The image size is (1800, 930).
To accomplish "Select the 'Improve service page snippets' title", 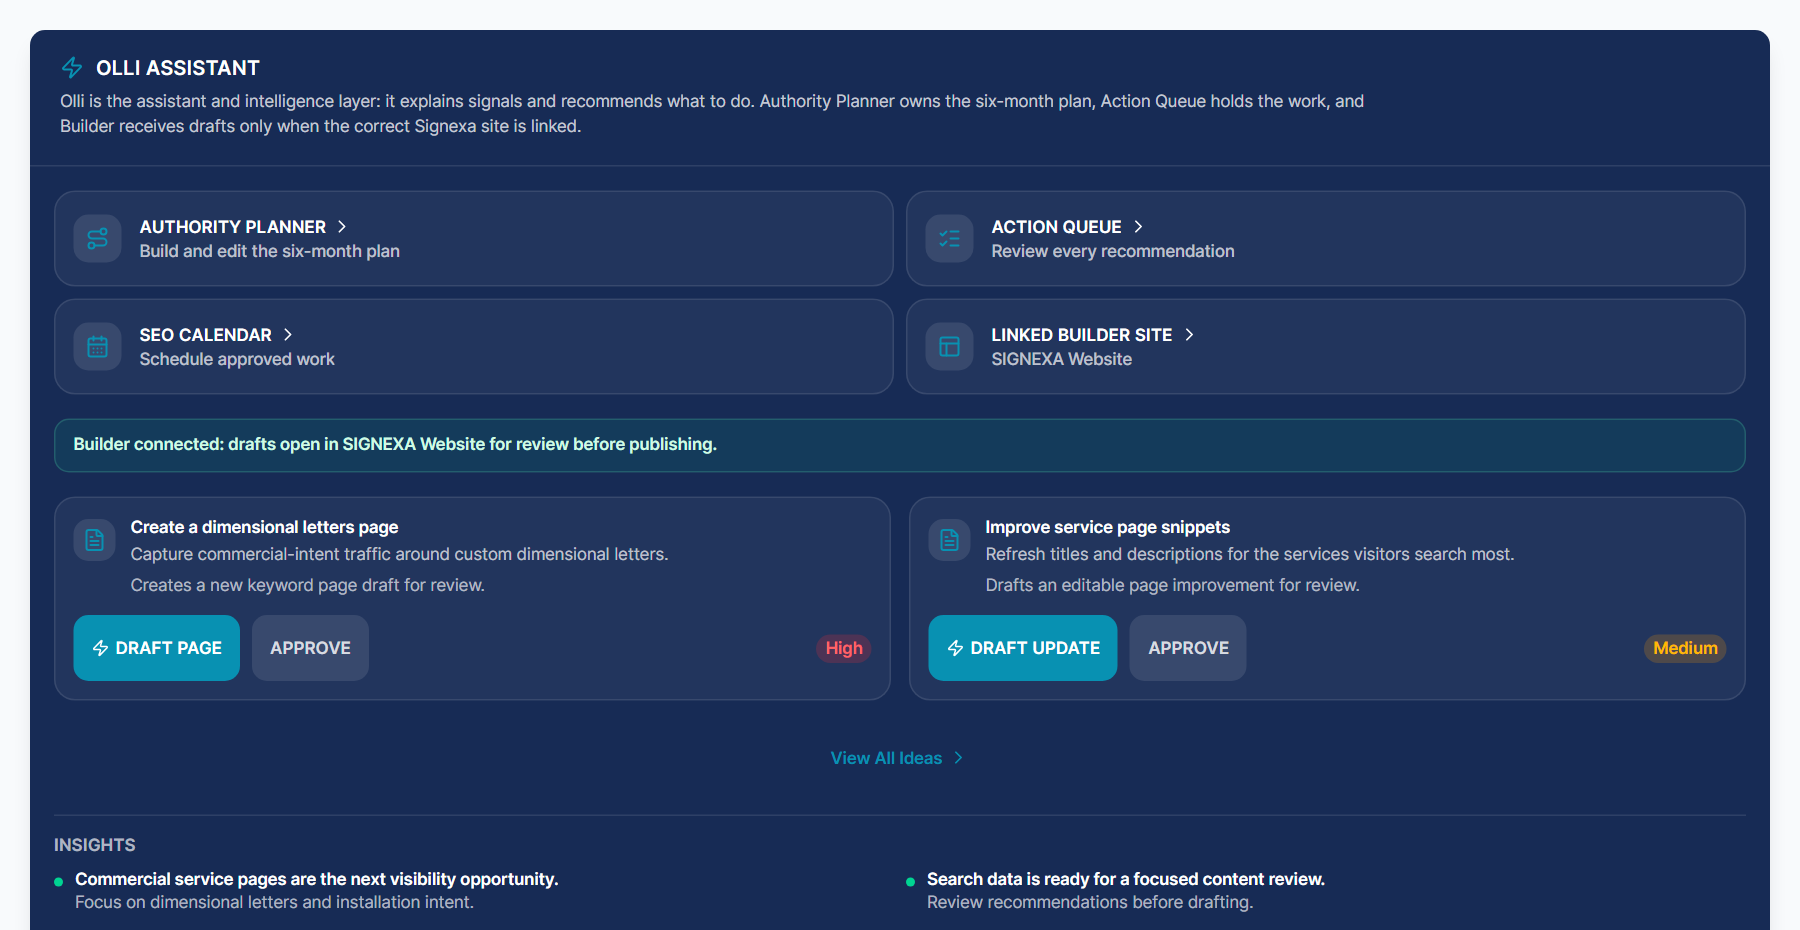I will coord(1108,527).
